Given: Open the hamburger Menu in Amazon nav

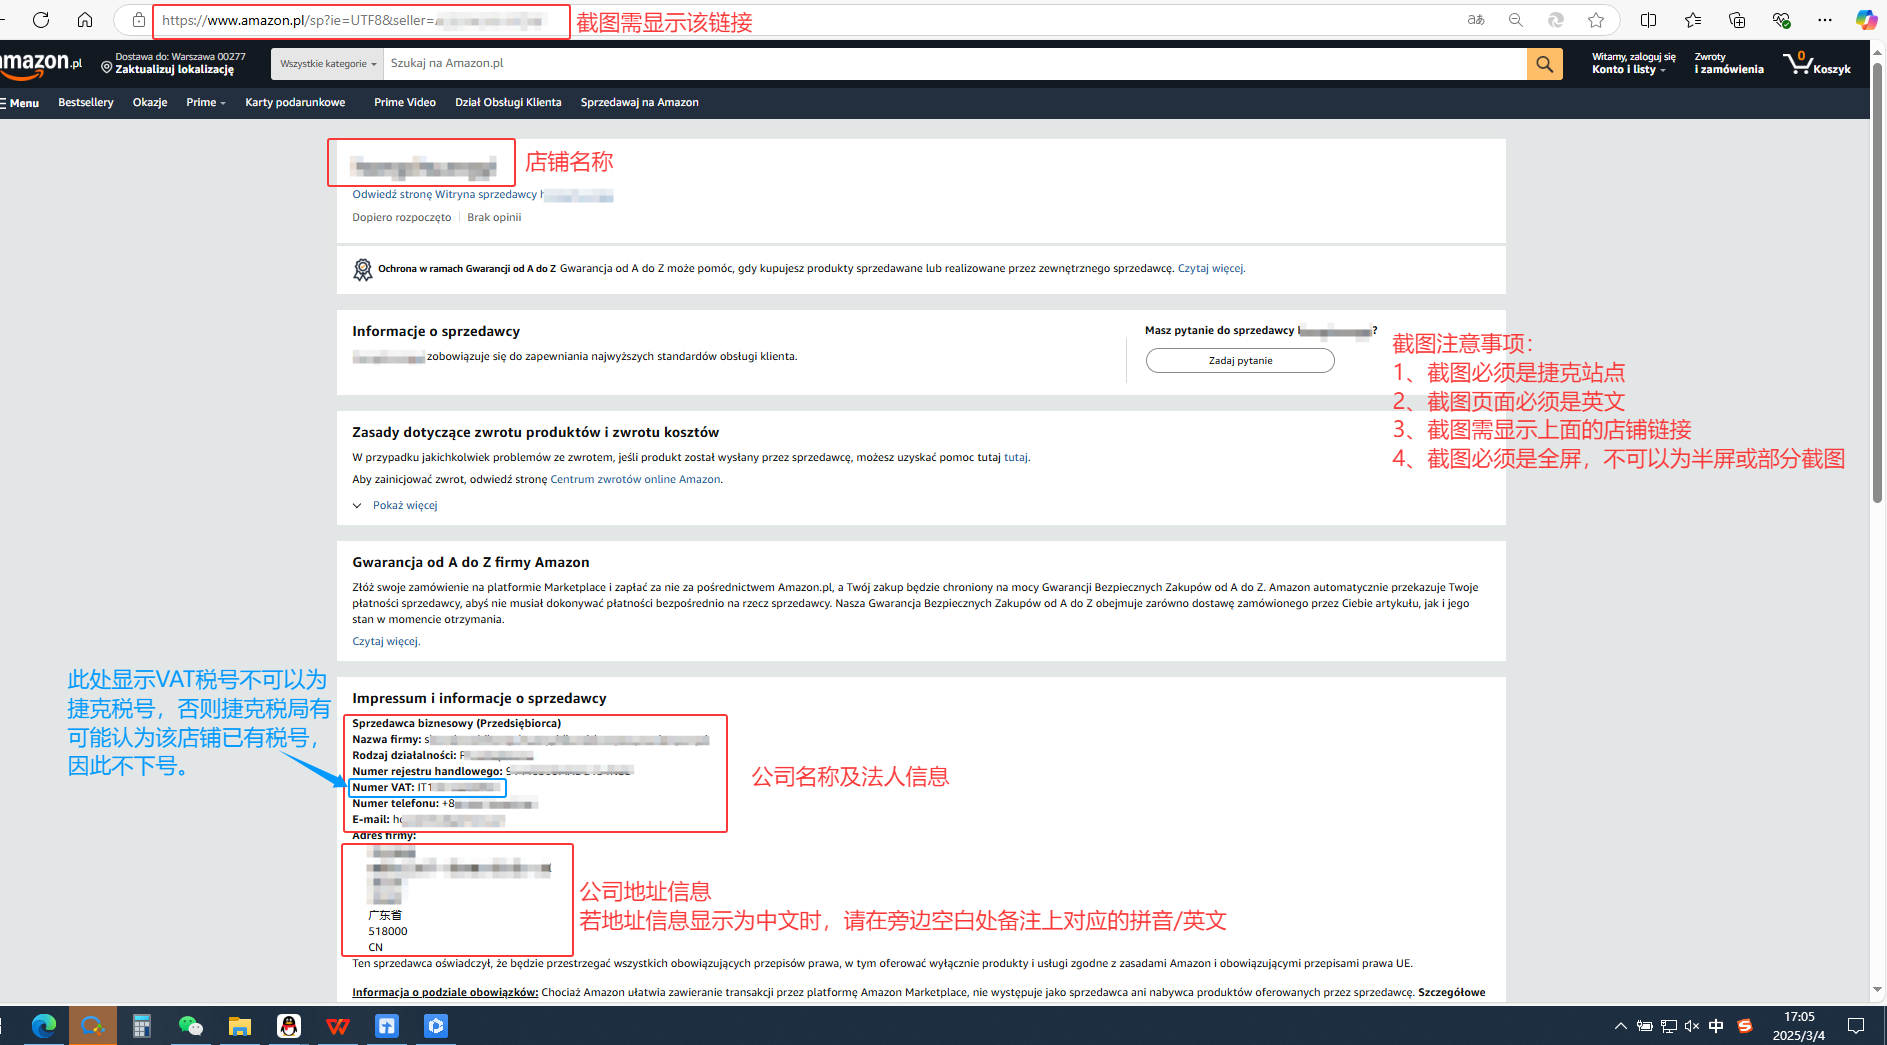Looking at the screenshot, I should tap(20, 103).
